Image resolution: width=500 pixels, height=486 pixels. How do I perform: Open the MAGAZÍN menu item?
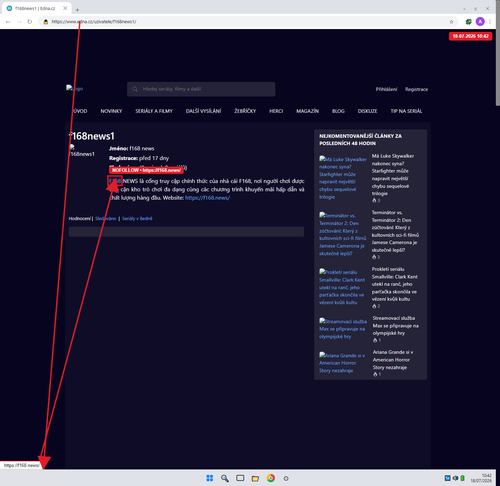point(307,111)
